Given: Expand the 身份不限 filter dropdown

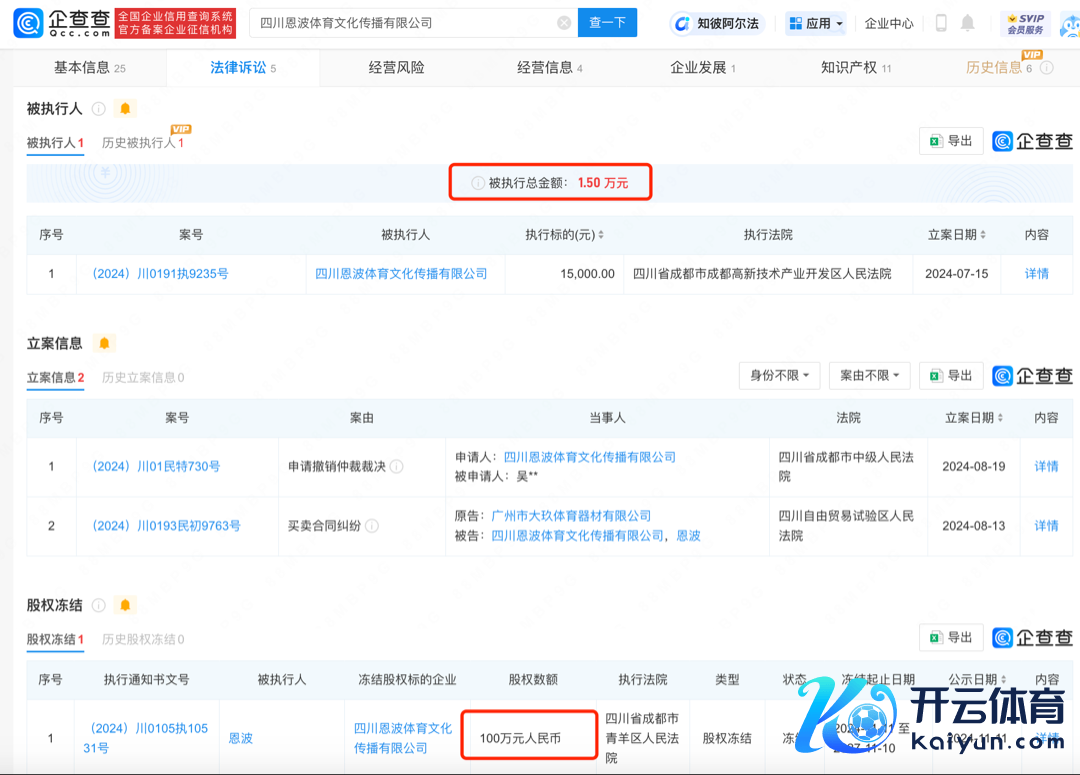Looking at the screenshot, I should [779, 375].
